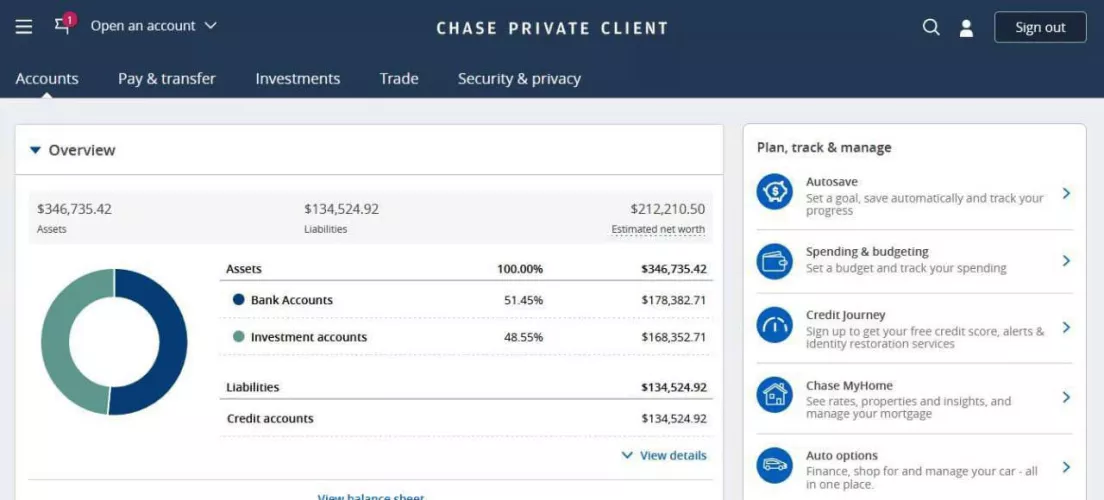
Task: Click the Sign out button
Action: (x=1040, y=27)
